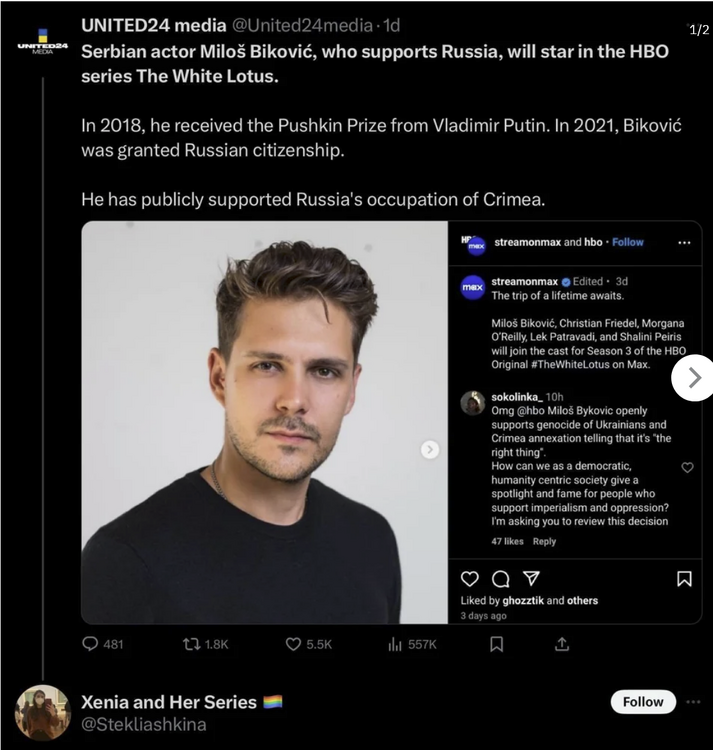Click the retweet icon showing 1.8K
Viewport: 713px width, 750px height.
click(x=192, y=644)
